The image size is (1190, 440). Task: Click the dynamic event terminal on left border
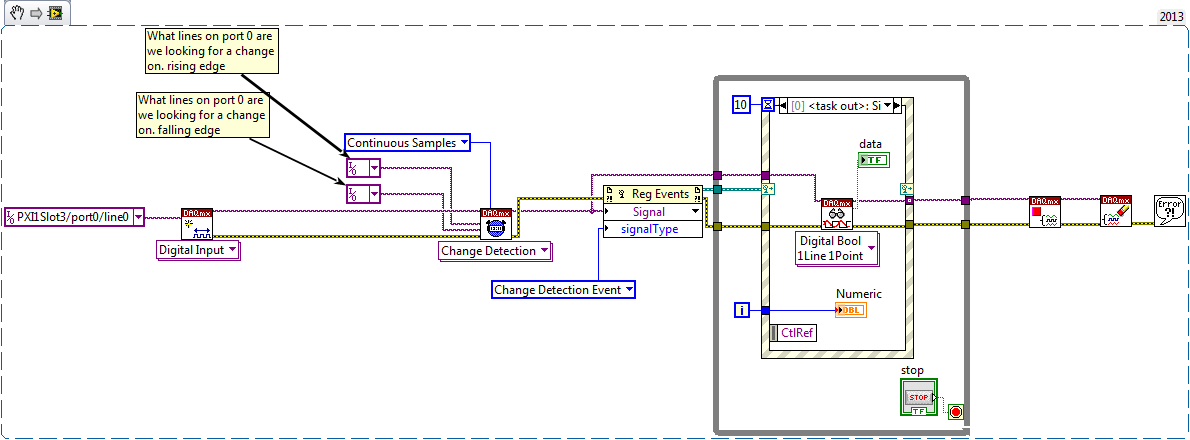(767, 191)
